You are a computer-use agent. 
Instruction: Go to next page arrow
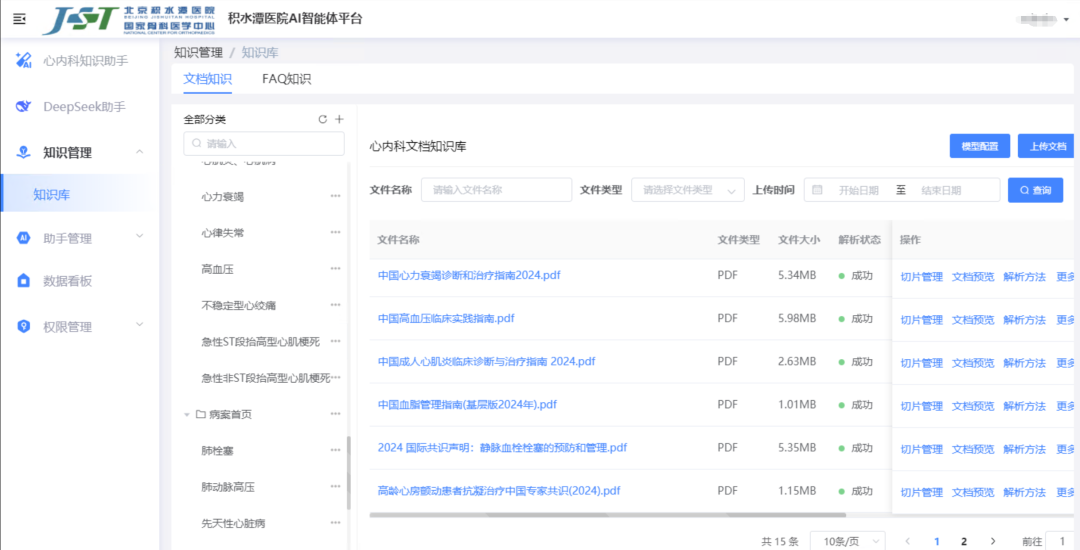993,542
